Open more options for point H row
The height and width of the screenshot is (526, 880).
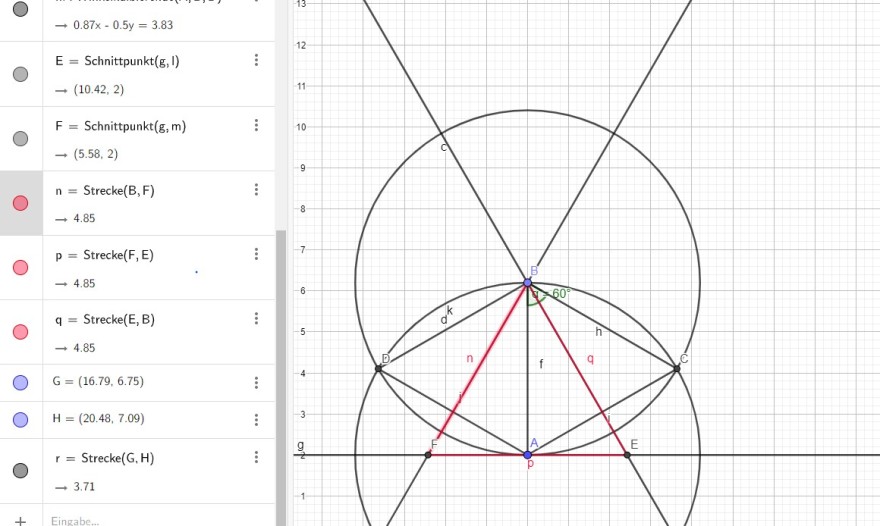(256, 420)
